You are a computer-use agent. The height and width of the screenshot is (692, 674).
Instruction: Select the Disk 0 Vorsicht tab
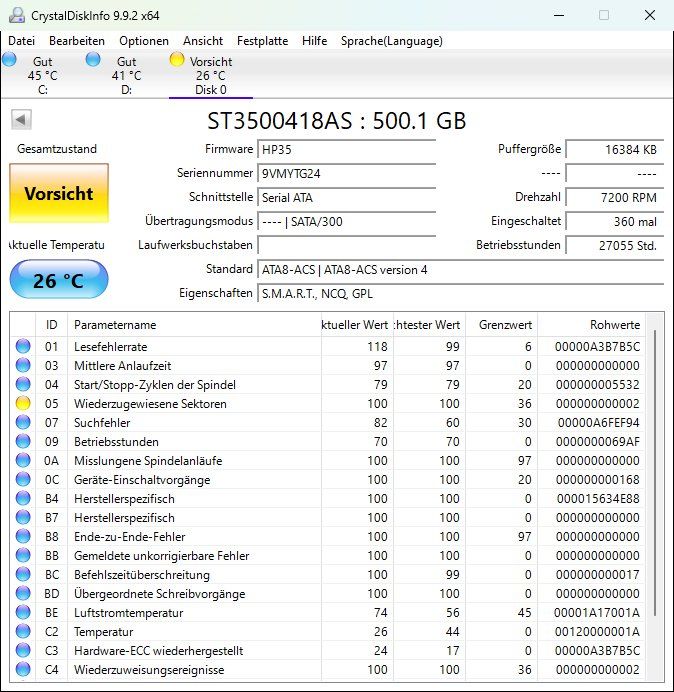coord(211,75)
